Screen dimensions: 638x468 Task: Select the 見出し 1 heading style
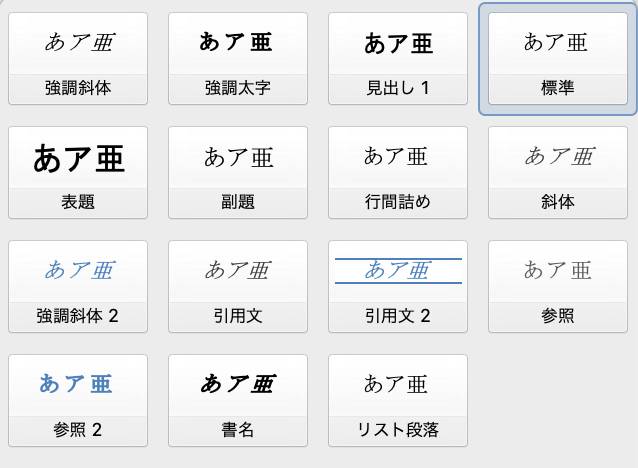(x=398, y=59)
